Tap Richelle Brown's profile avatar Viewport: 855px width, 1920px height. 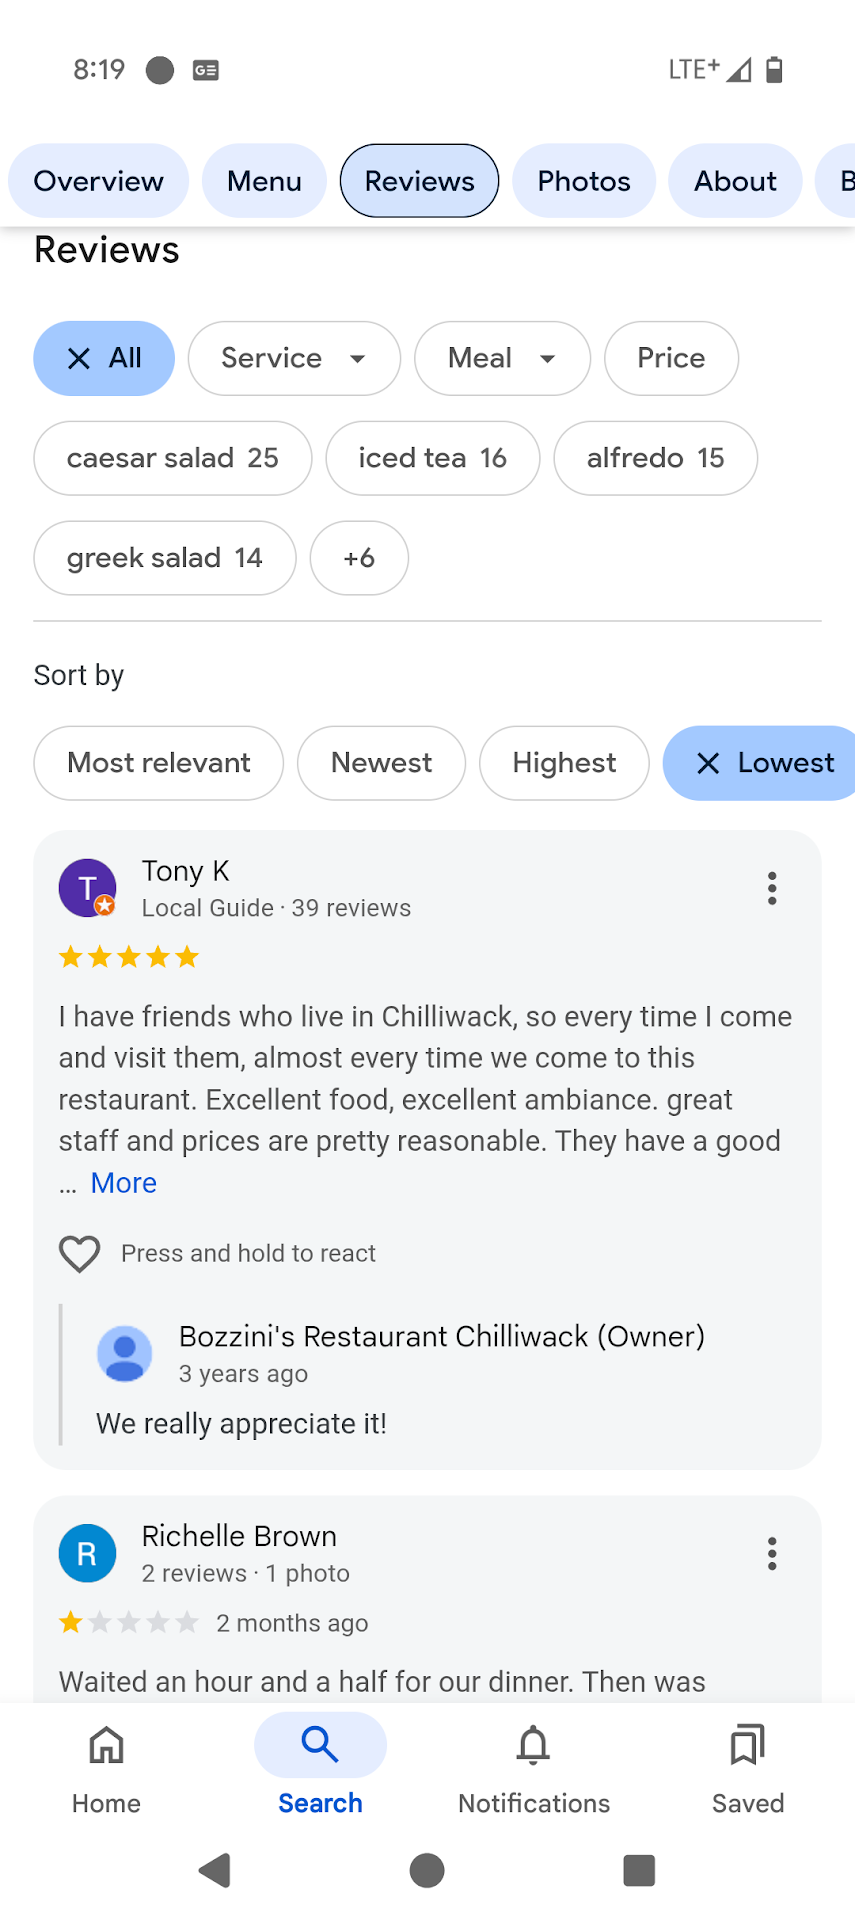87,1553
